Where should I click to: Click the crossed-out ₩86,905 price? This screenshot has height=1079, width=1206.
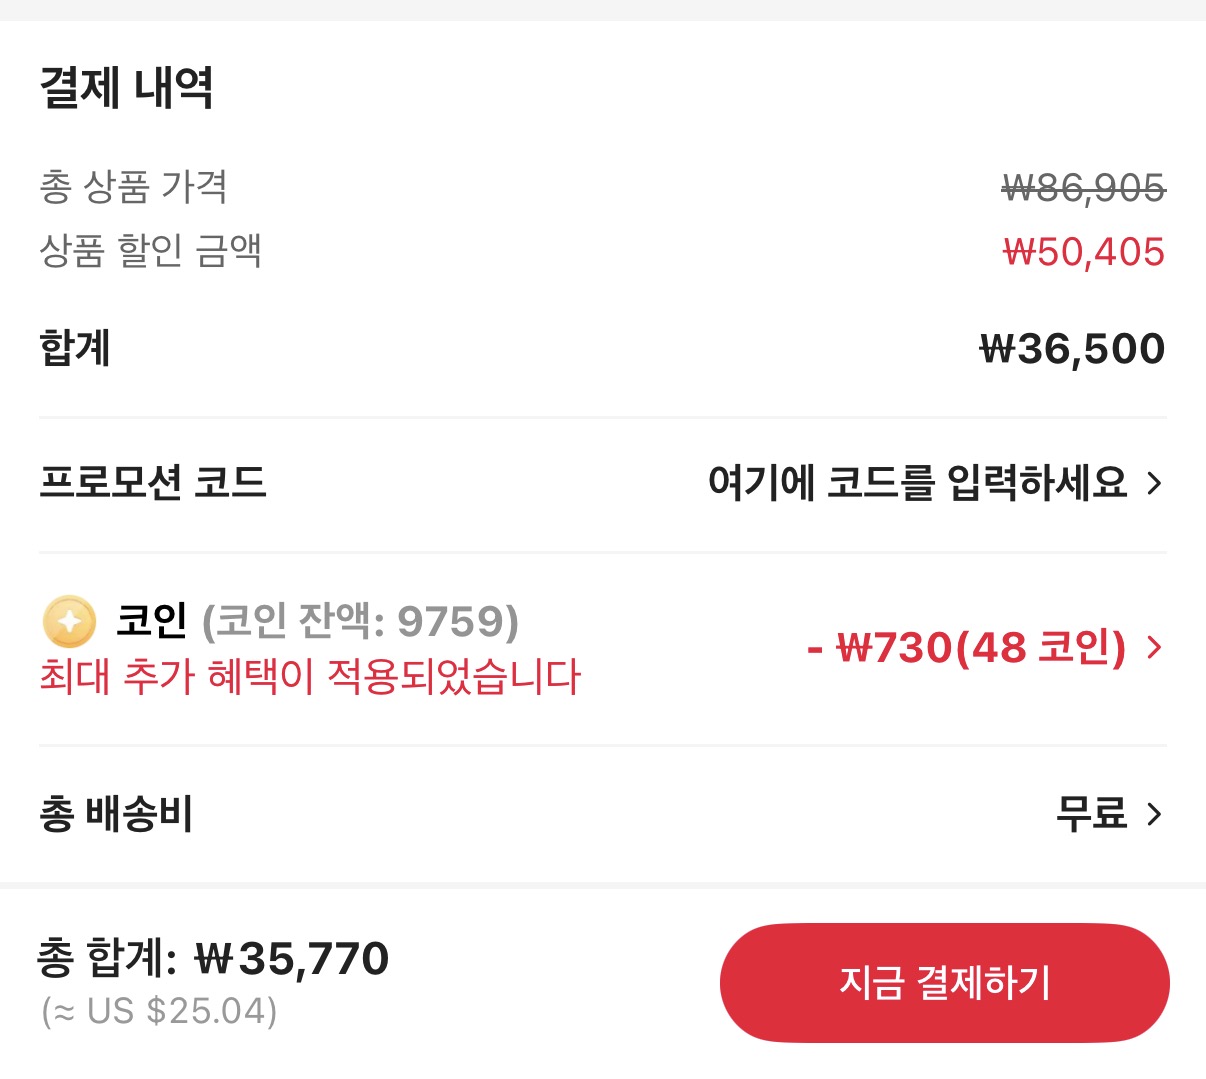pyautogui.click(x=1083, y=187)
